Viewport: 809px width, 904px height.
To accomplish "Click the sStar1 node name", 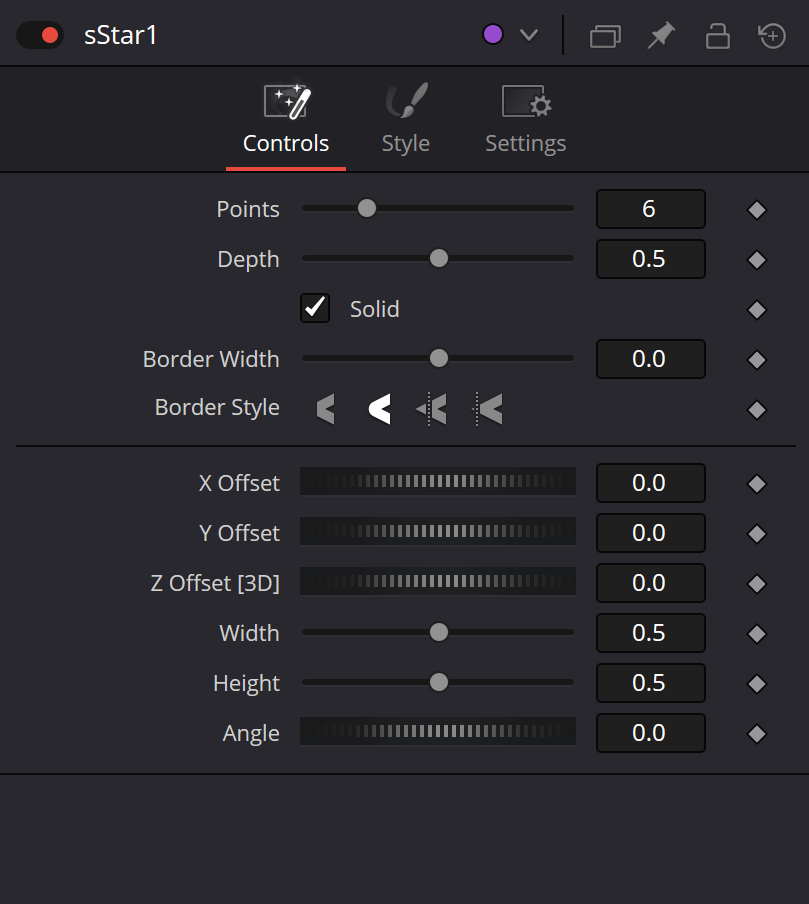I will click(x=121, y=35).
